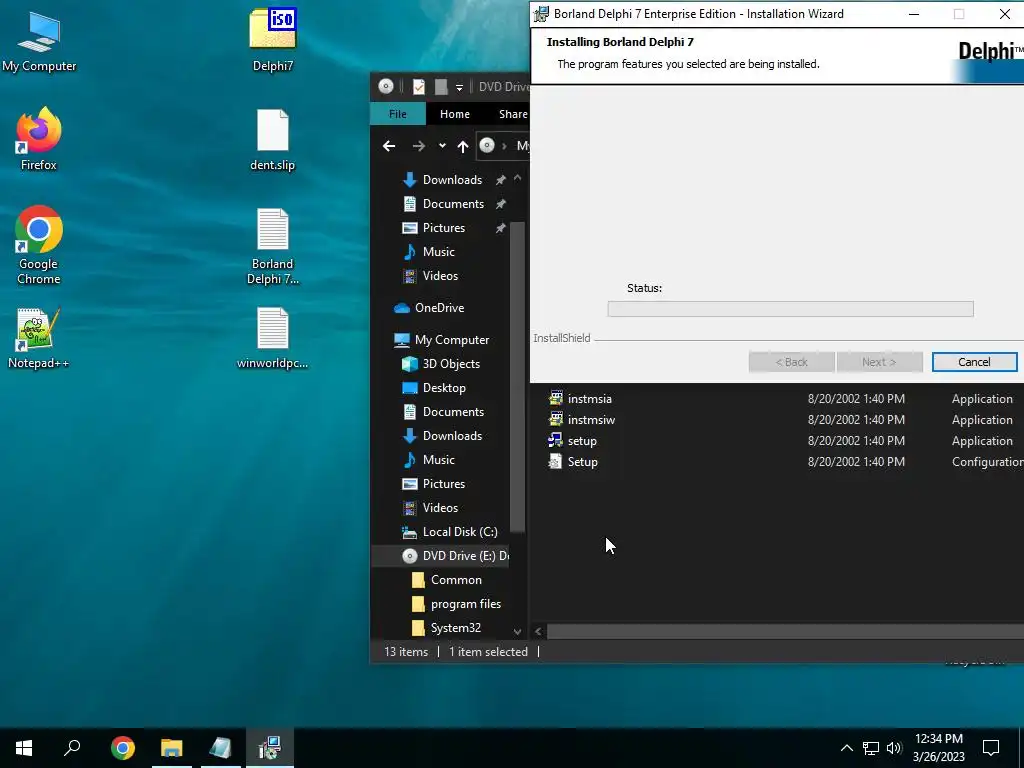Open the Share ribbon tab
Viewport: 1024px width, 768px height.
[513, 114]
